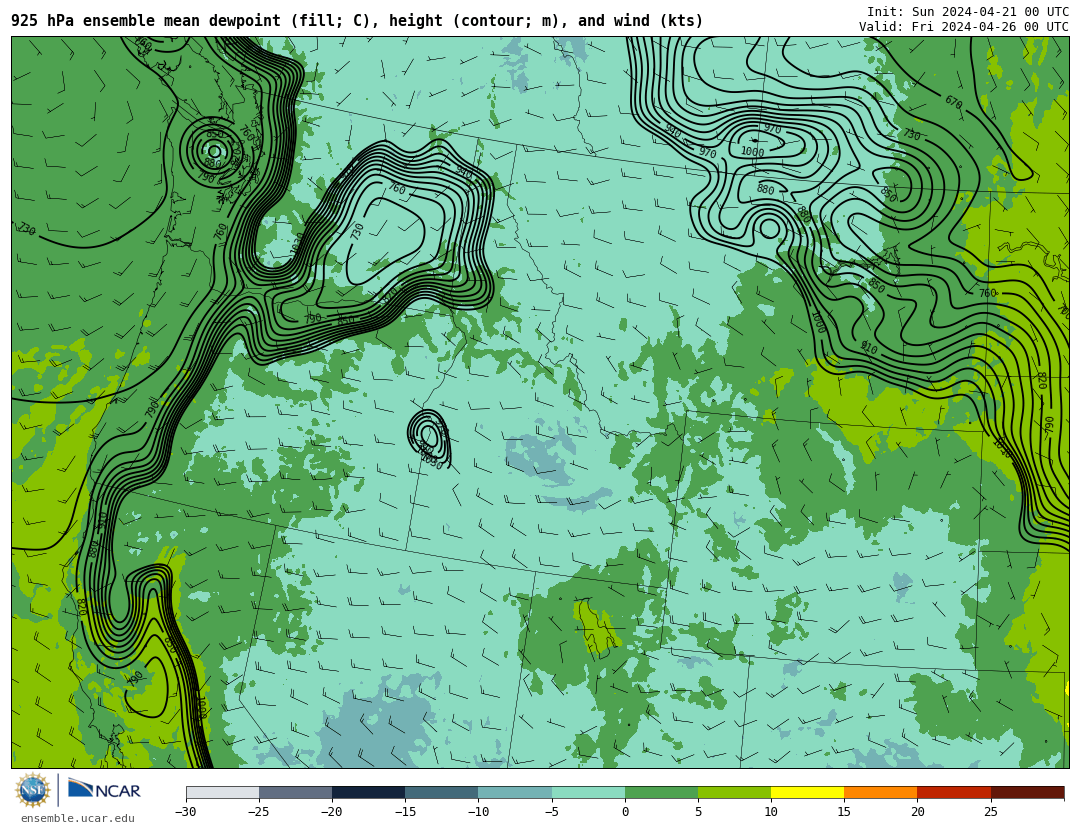This screenshot has height=831, width=1080.
Task: Click the colorbar label '-15'
Action: (405, 812)
